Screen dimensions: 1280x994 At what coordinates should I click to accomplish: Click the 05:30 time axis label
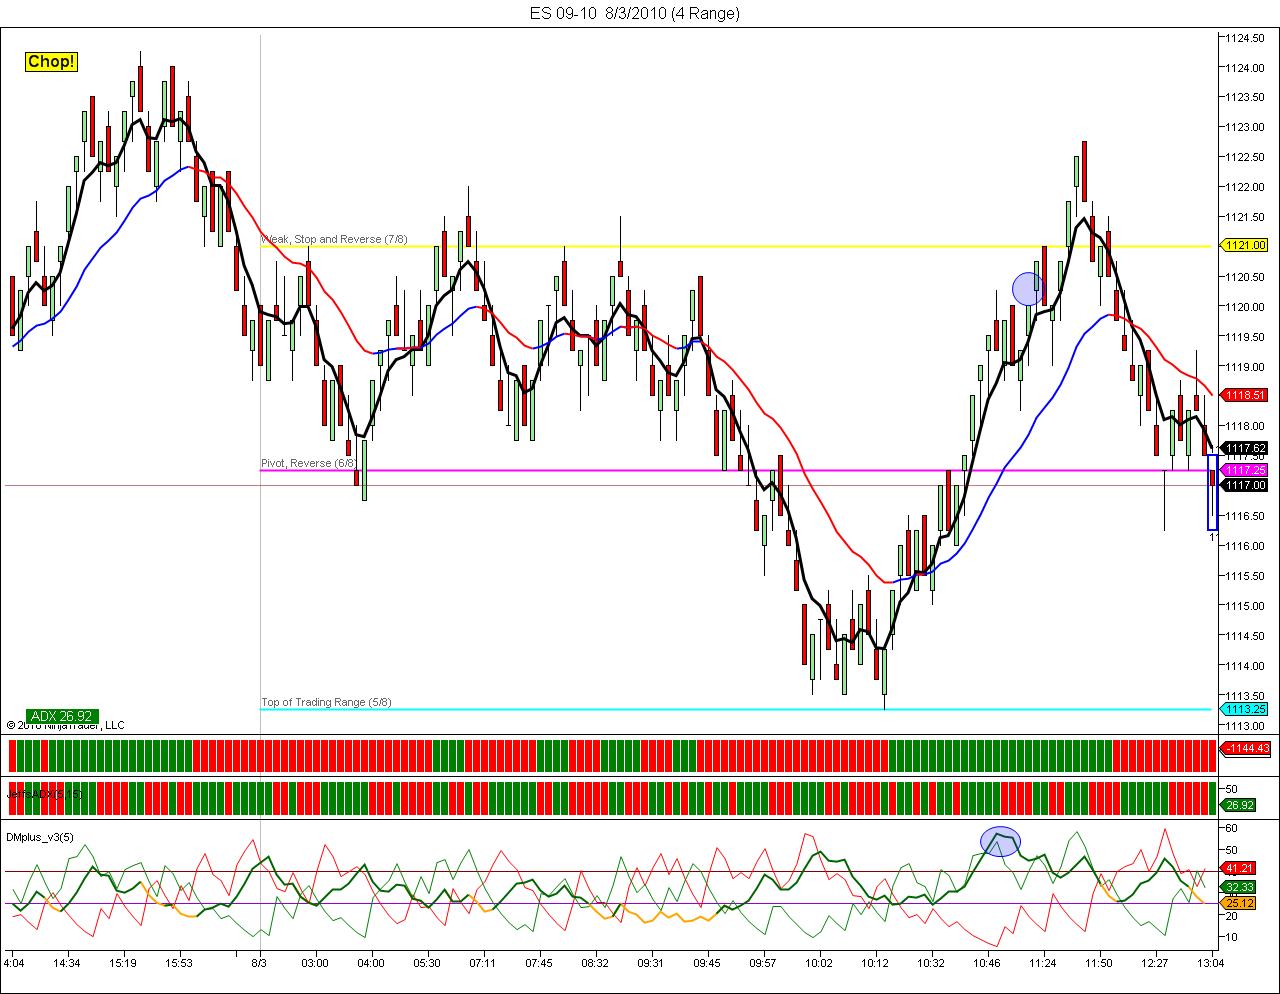[427, 963]
